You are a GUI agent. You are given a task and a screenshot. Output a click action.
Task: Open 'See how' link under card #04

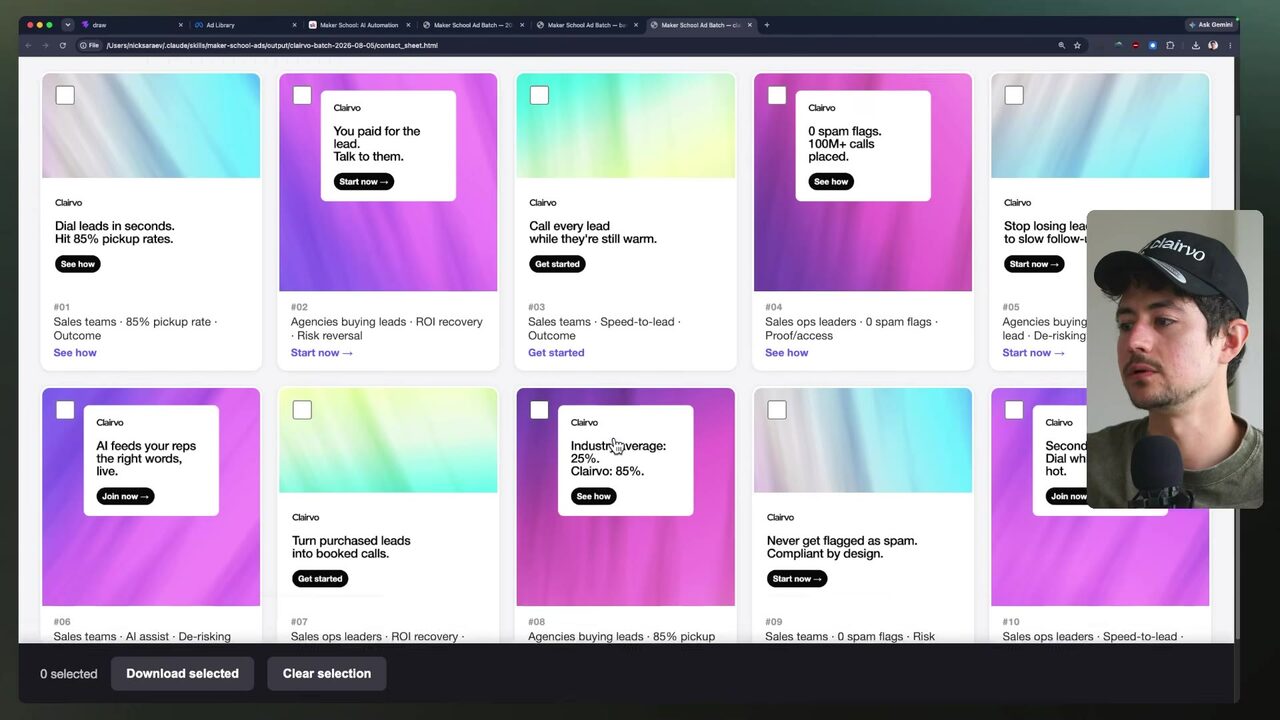click(x=787, y=353)
